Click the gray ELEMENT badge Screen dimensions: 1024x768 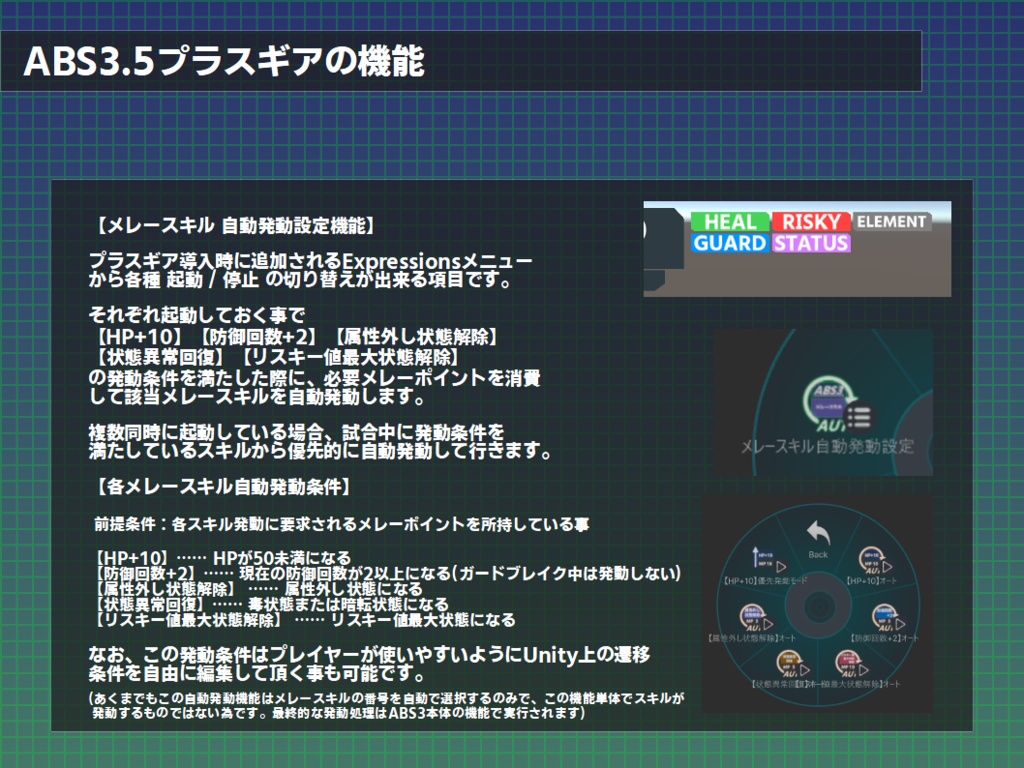pyautogui.click(x=891, y=221)
